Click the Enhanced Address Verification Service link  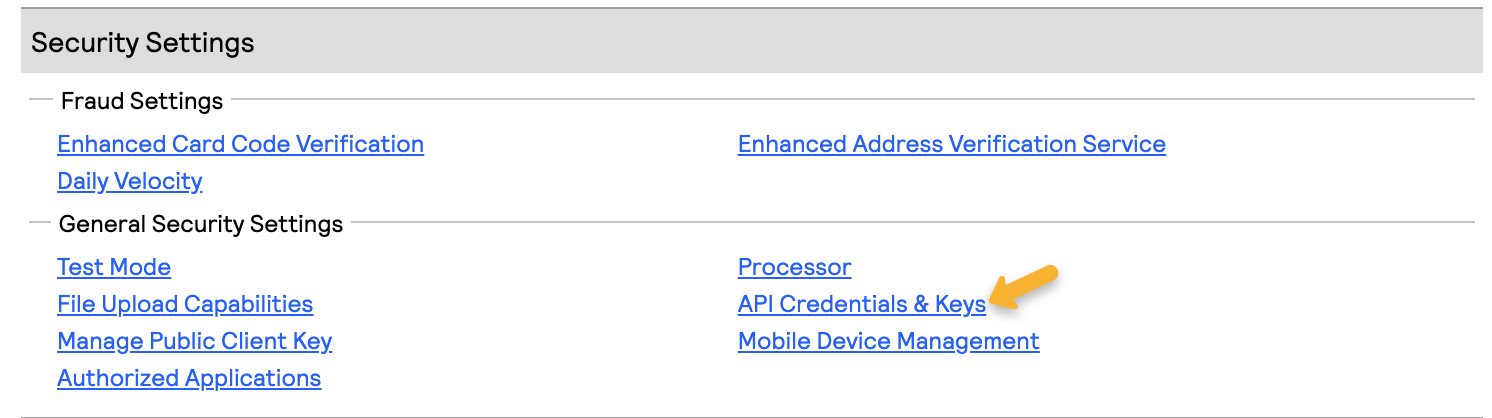(951, 144)
